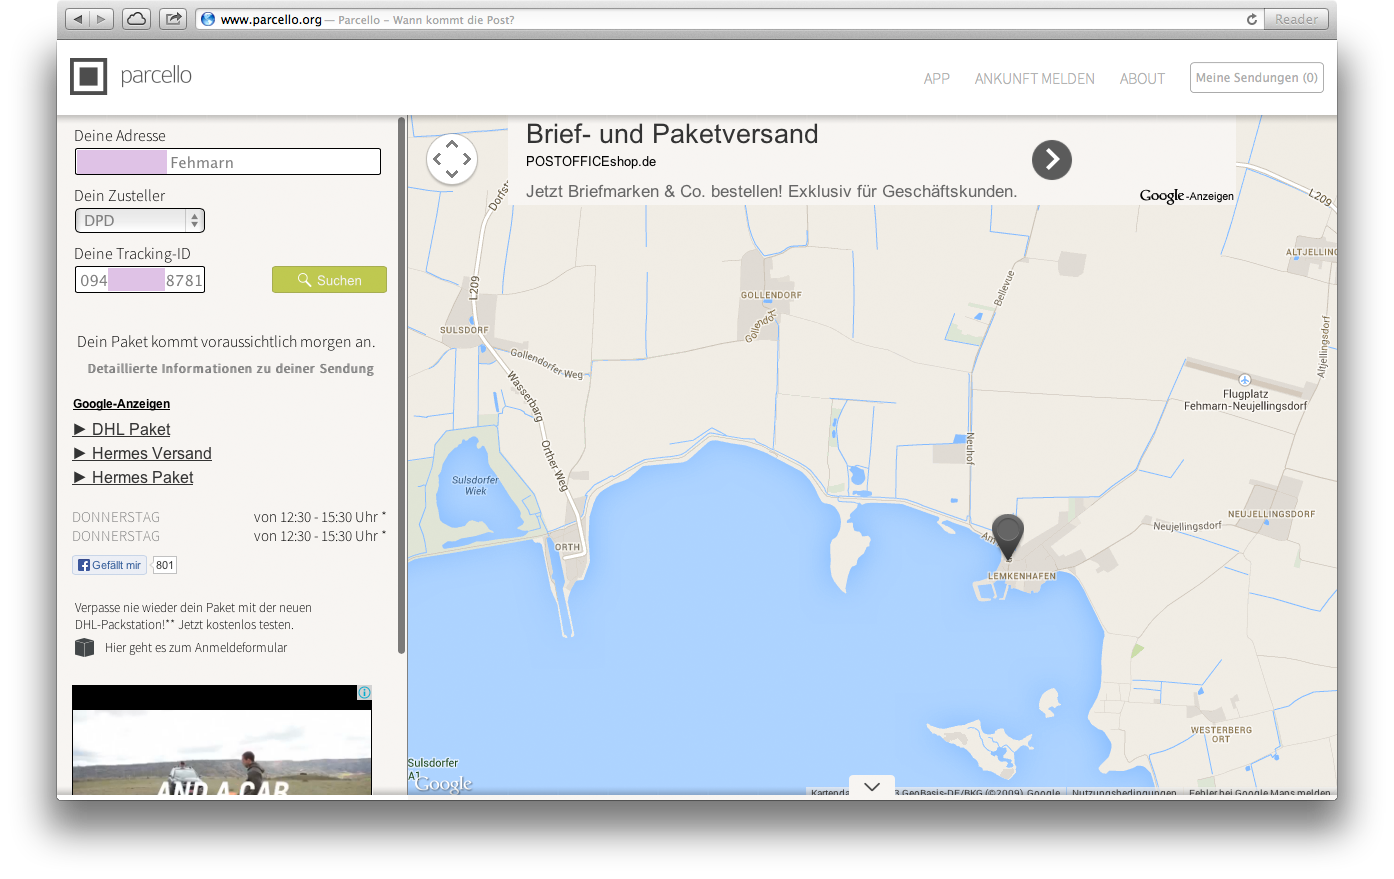Image resolution: width=1394 pixels, height=879 pixels.
Task: Select the Dein Paket kommt voraussichtlich morgen an text
Action: tap(226, 342)
